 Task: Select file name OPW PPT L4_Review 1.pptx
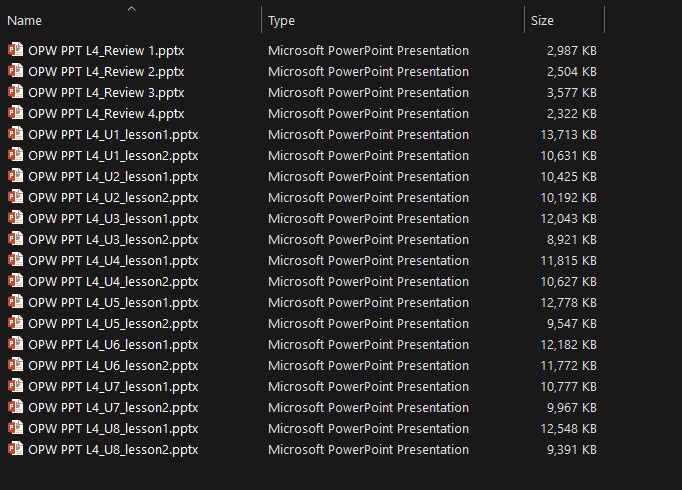[x=106, y=50]
